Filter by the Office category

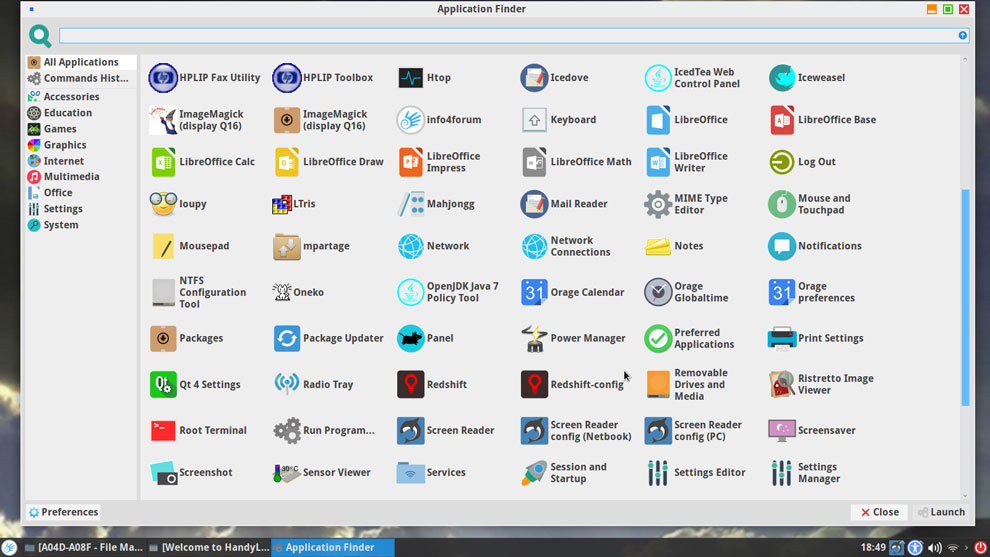81,193
